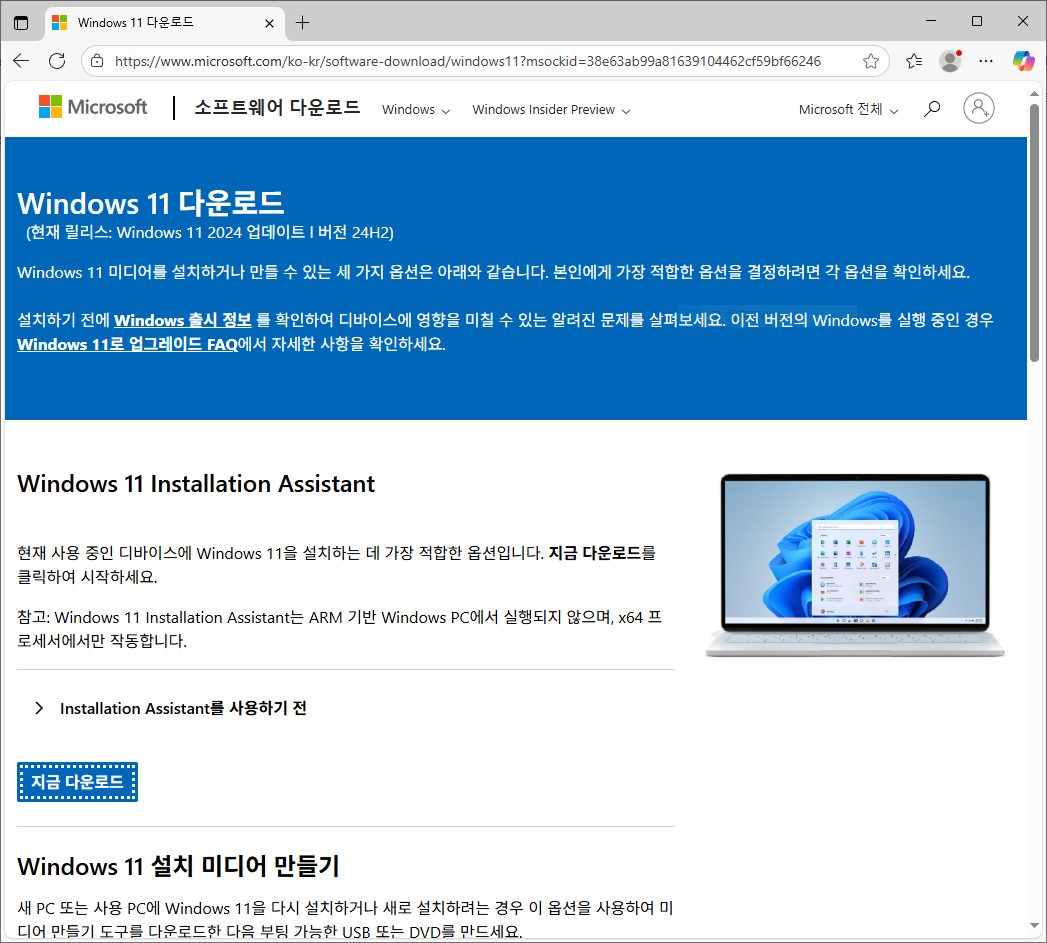Select the Windows 11 다운로드 browser tab
The width and height of the screenshot is (1047, 943).
point(165,23)
